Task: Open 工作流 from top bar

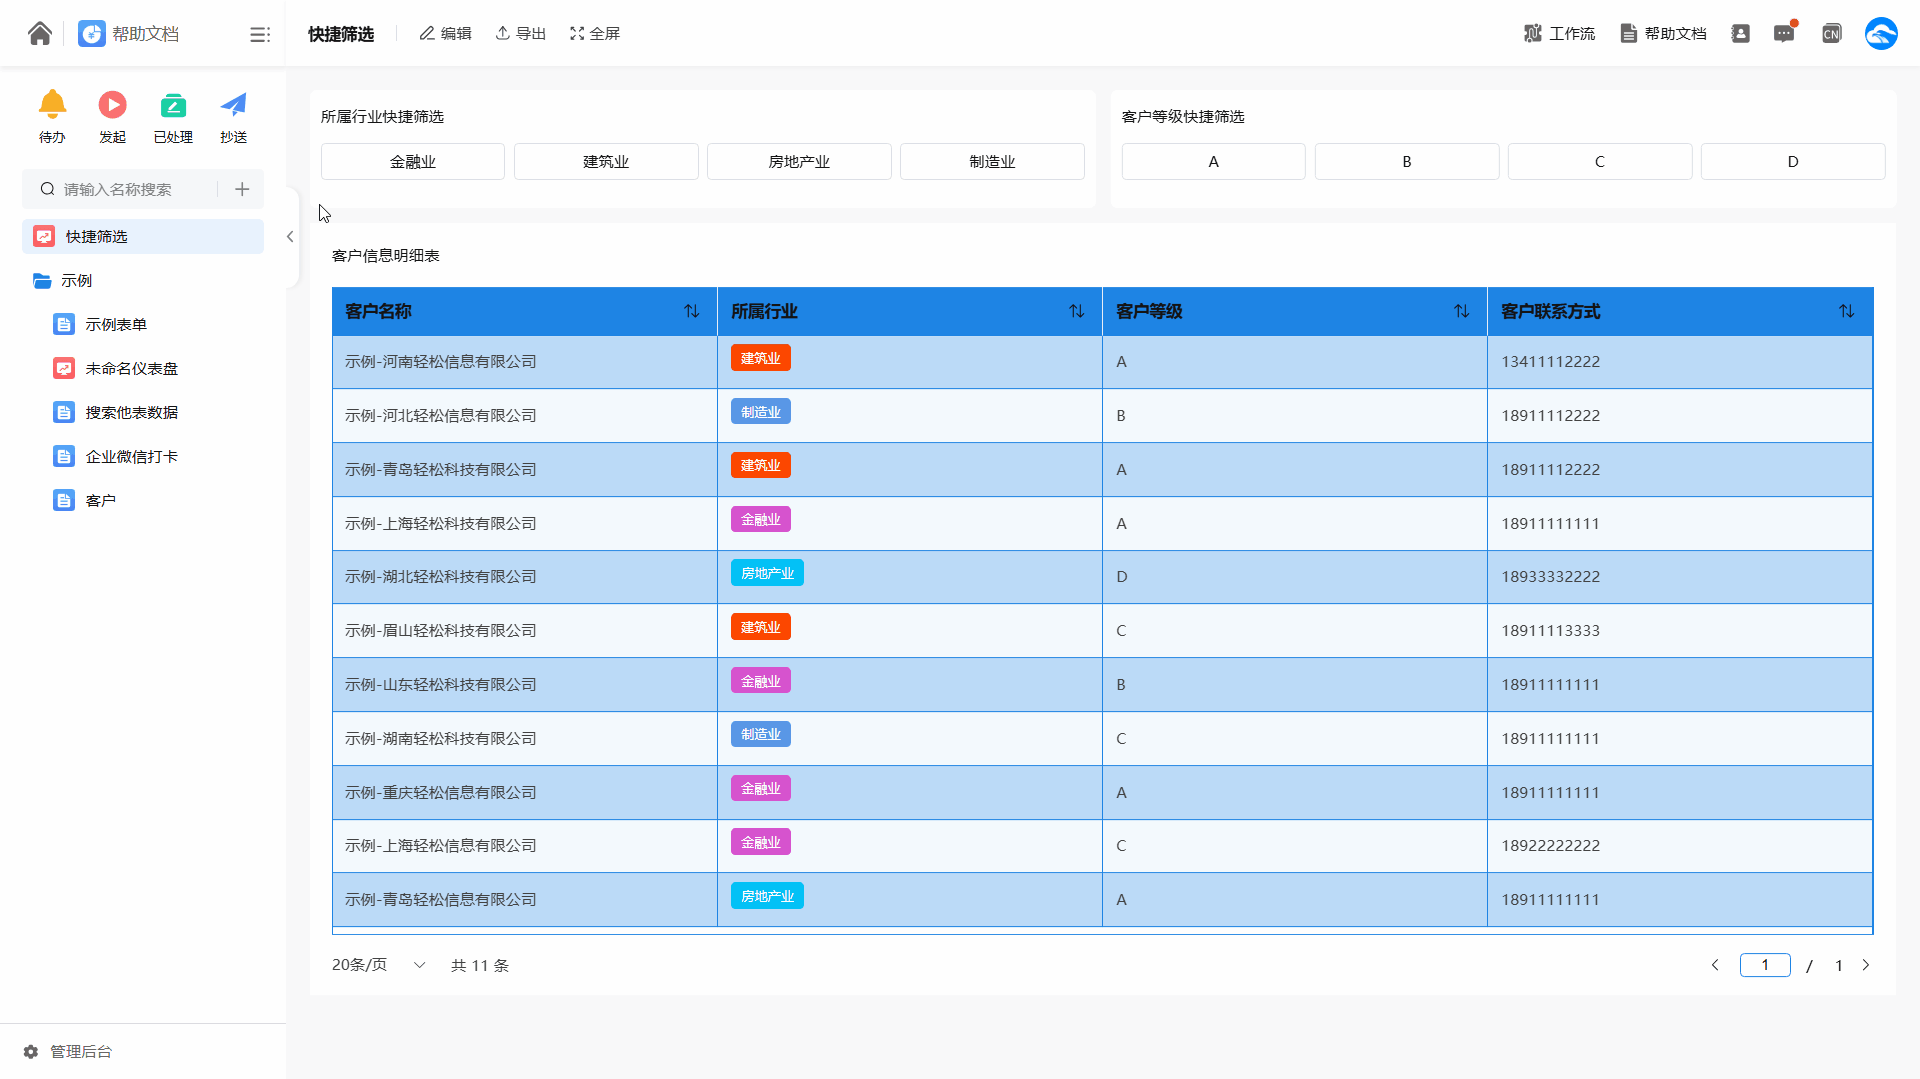Action: coord(1559,34)
